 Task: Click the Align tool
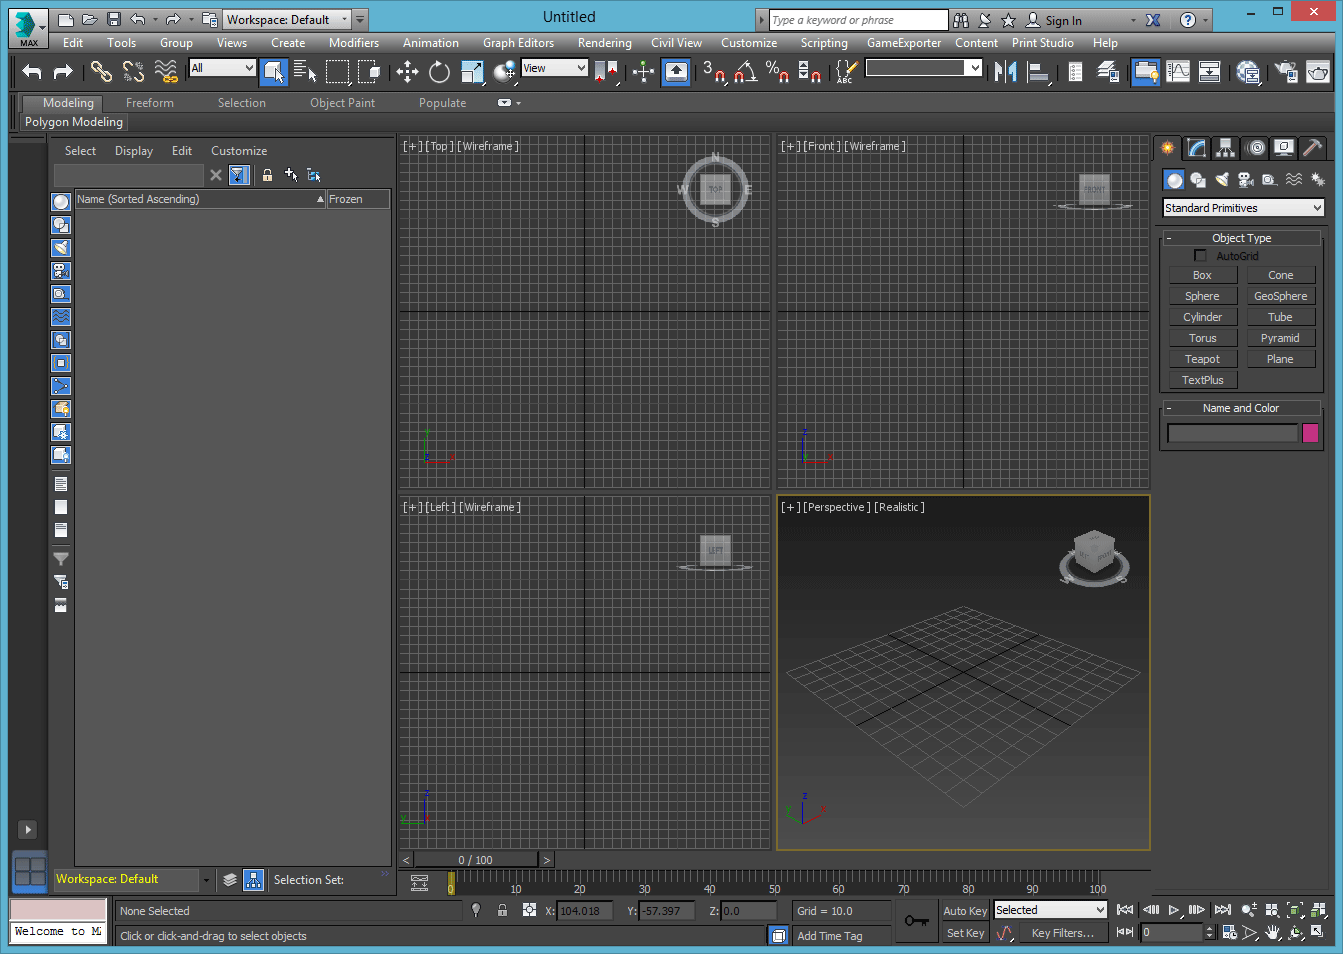(x=1038, y=71)
